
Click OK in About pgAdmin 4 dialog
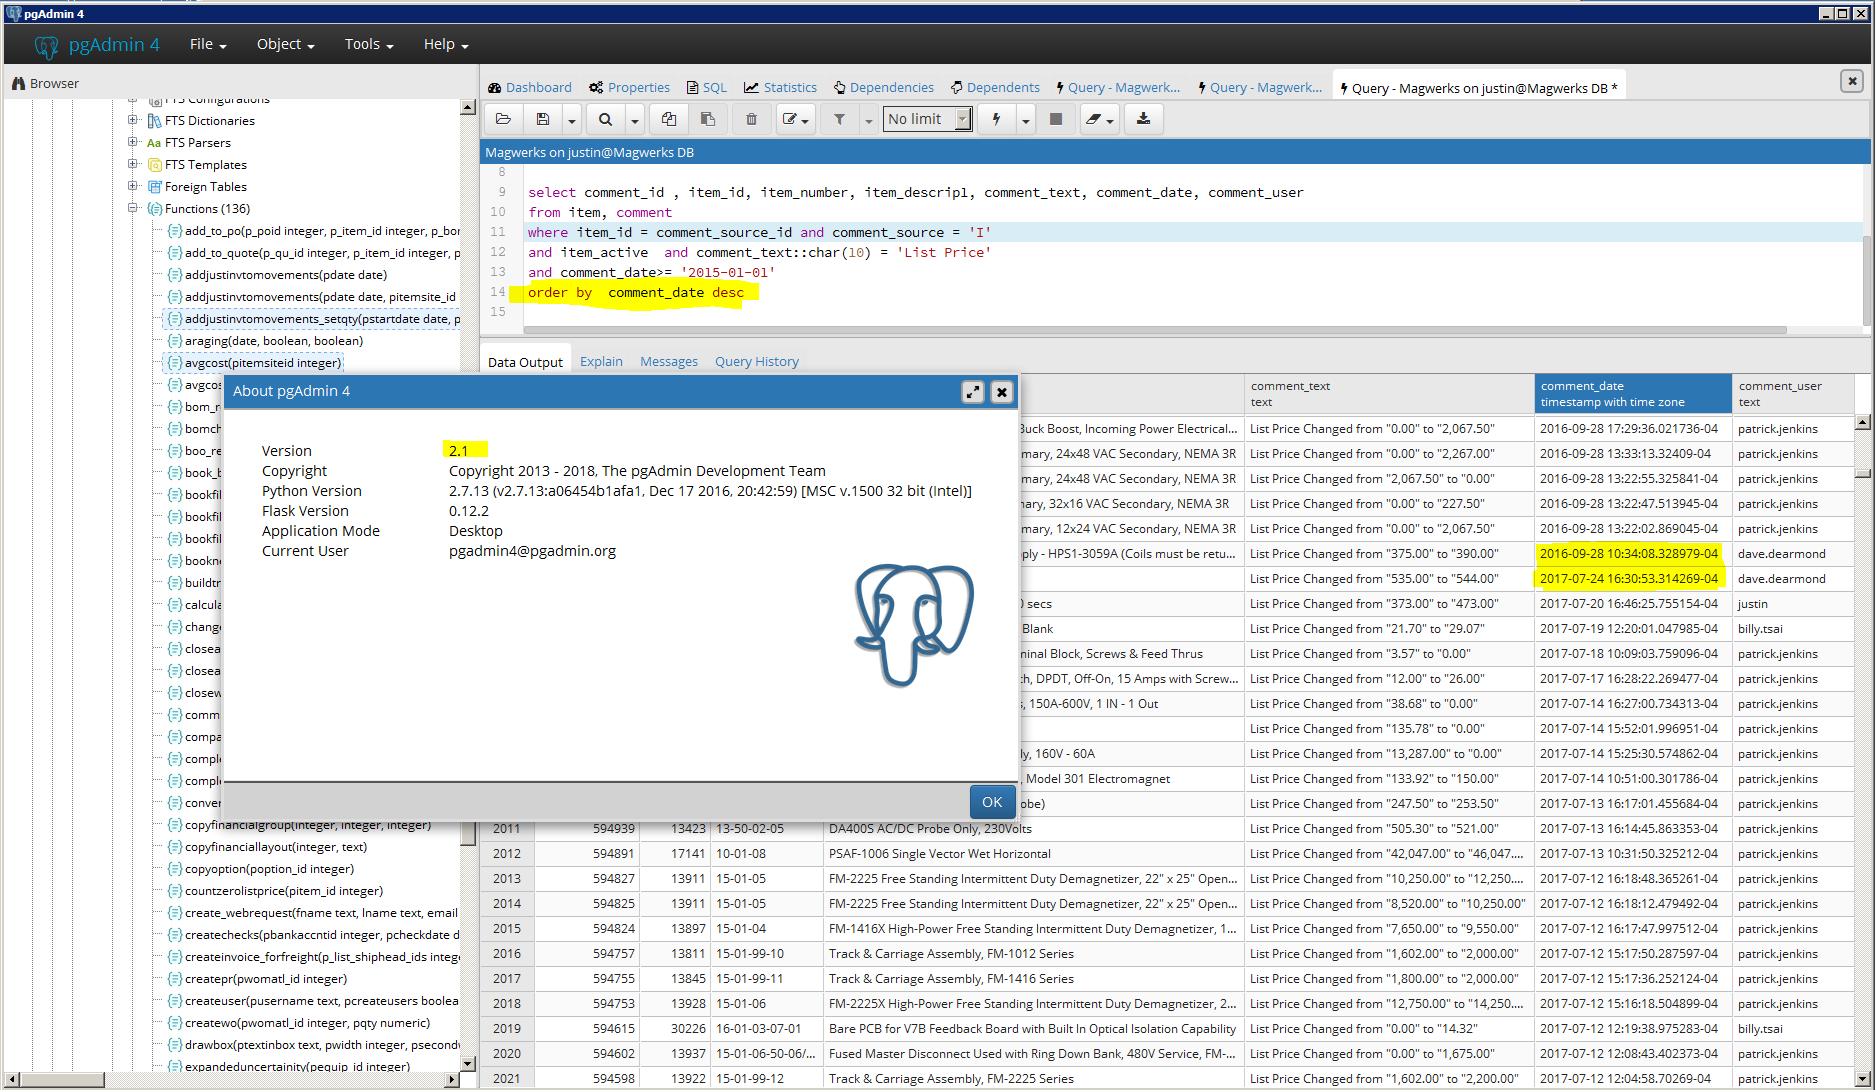992,802
